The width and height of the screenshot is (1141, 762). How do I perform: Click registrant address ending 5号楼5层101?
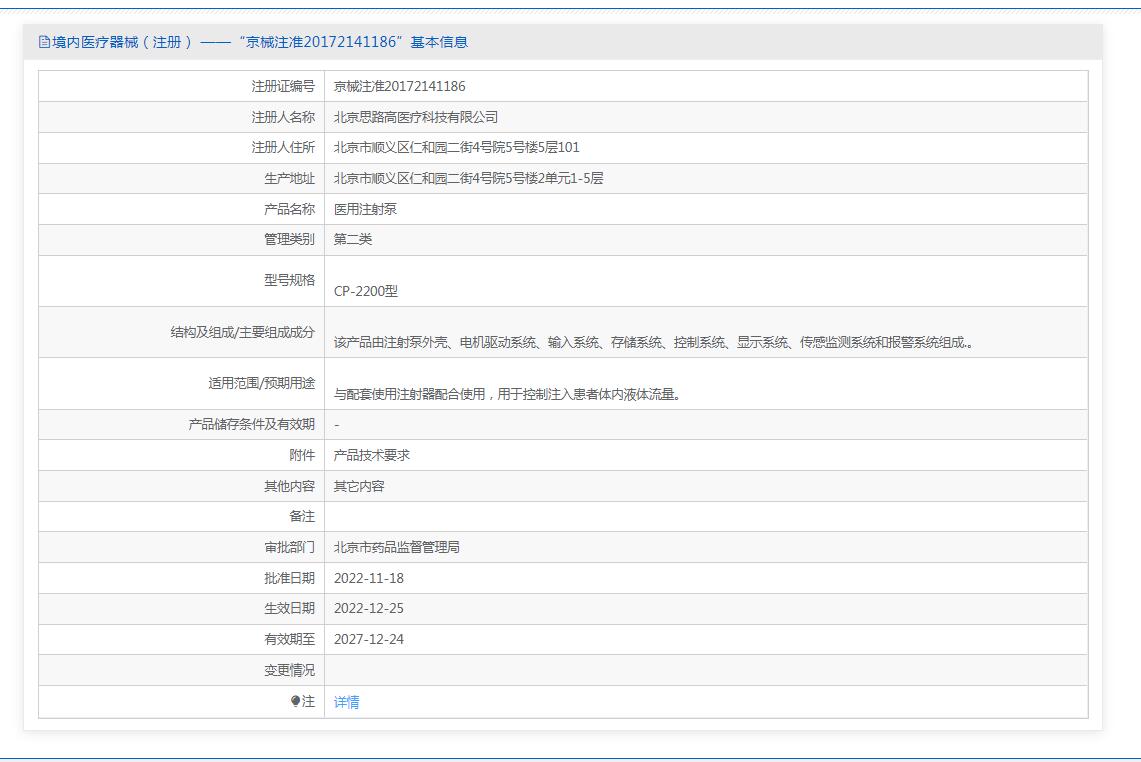[456, 148]
